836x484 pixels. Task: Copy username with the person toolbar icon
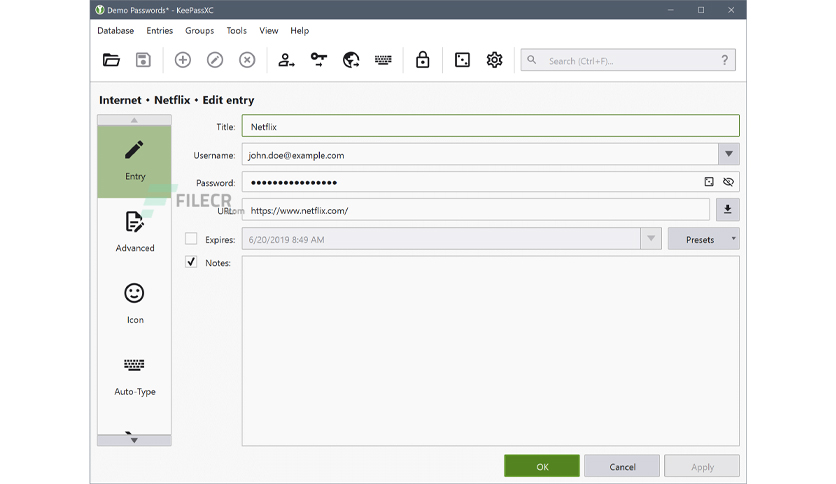pyautogui.click(x=286, y=60)
